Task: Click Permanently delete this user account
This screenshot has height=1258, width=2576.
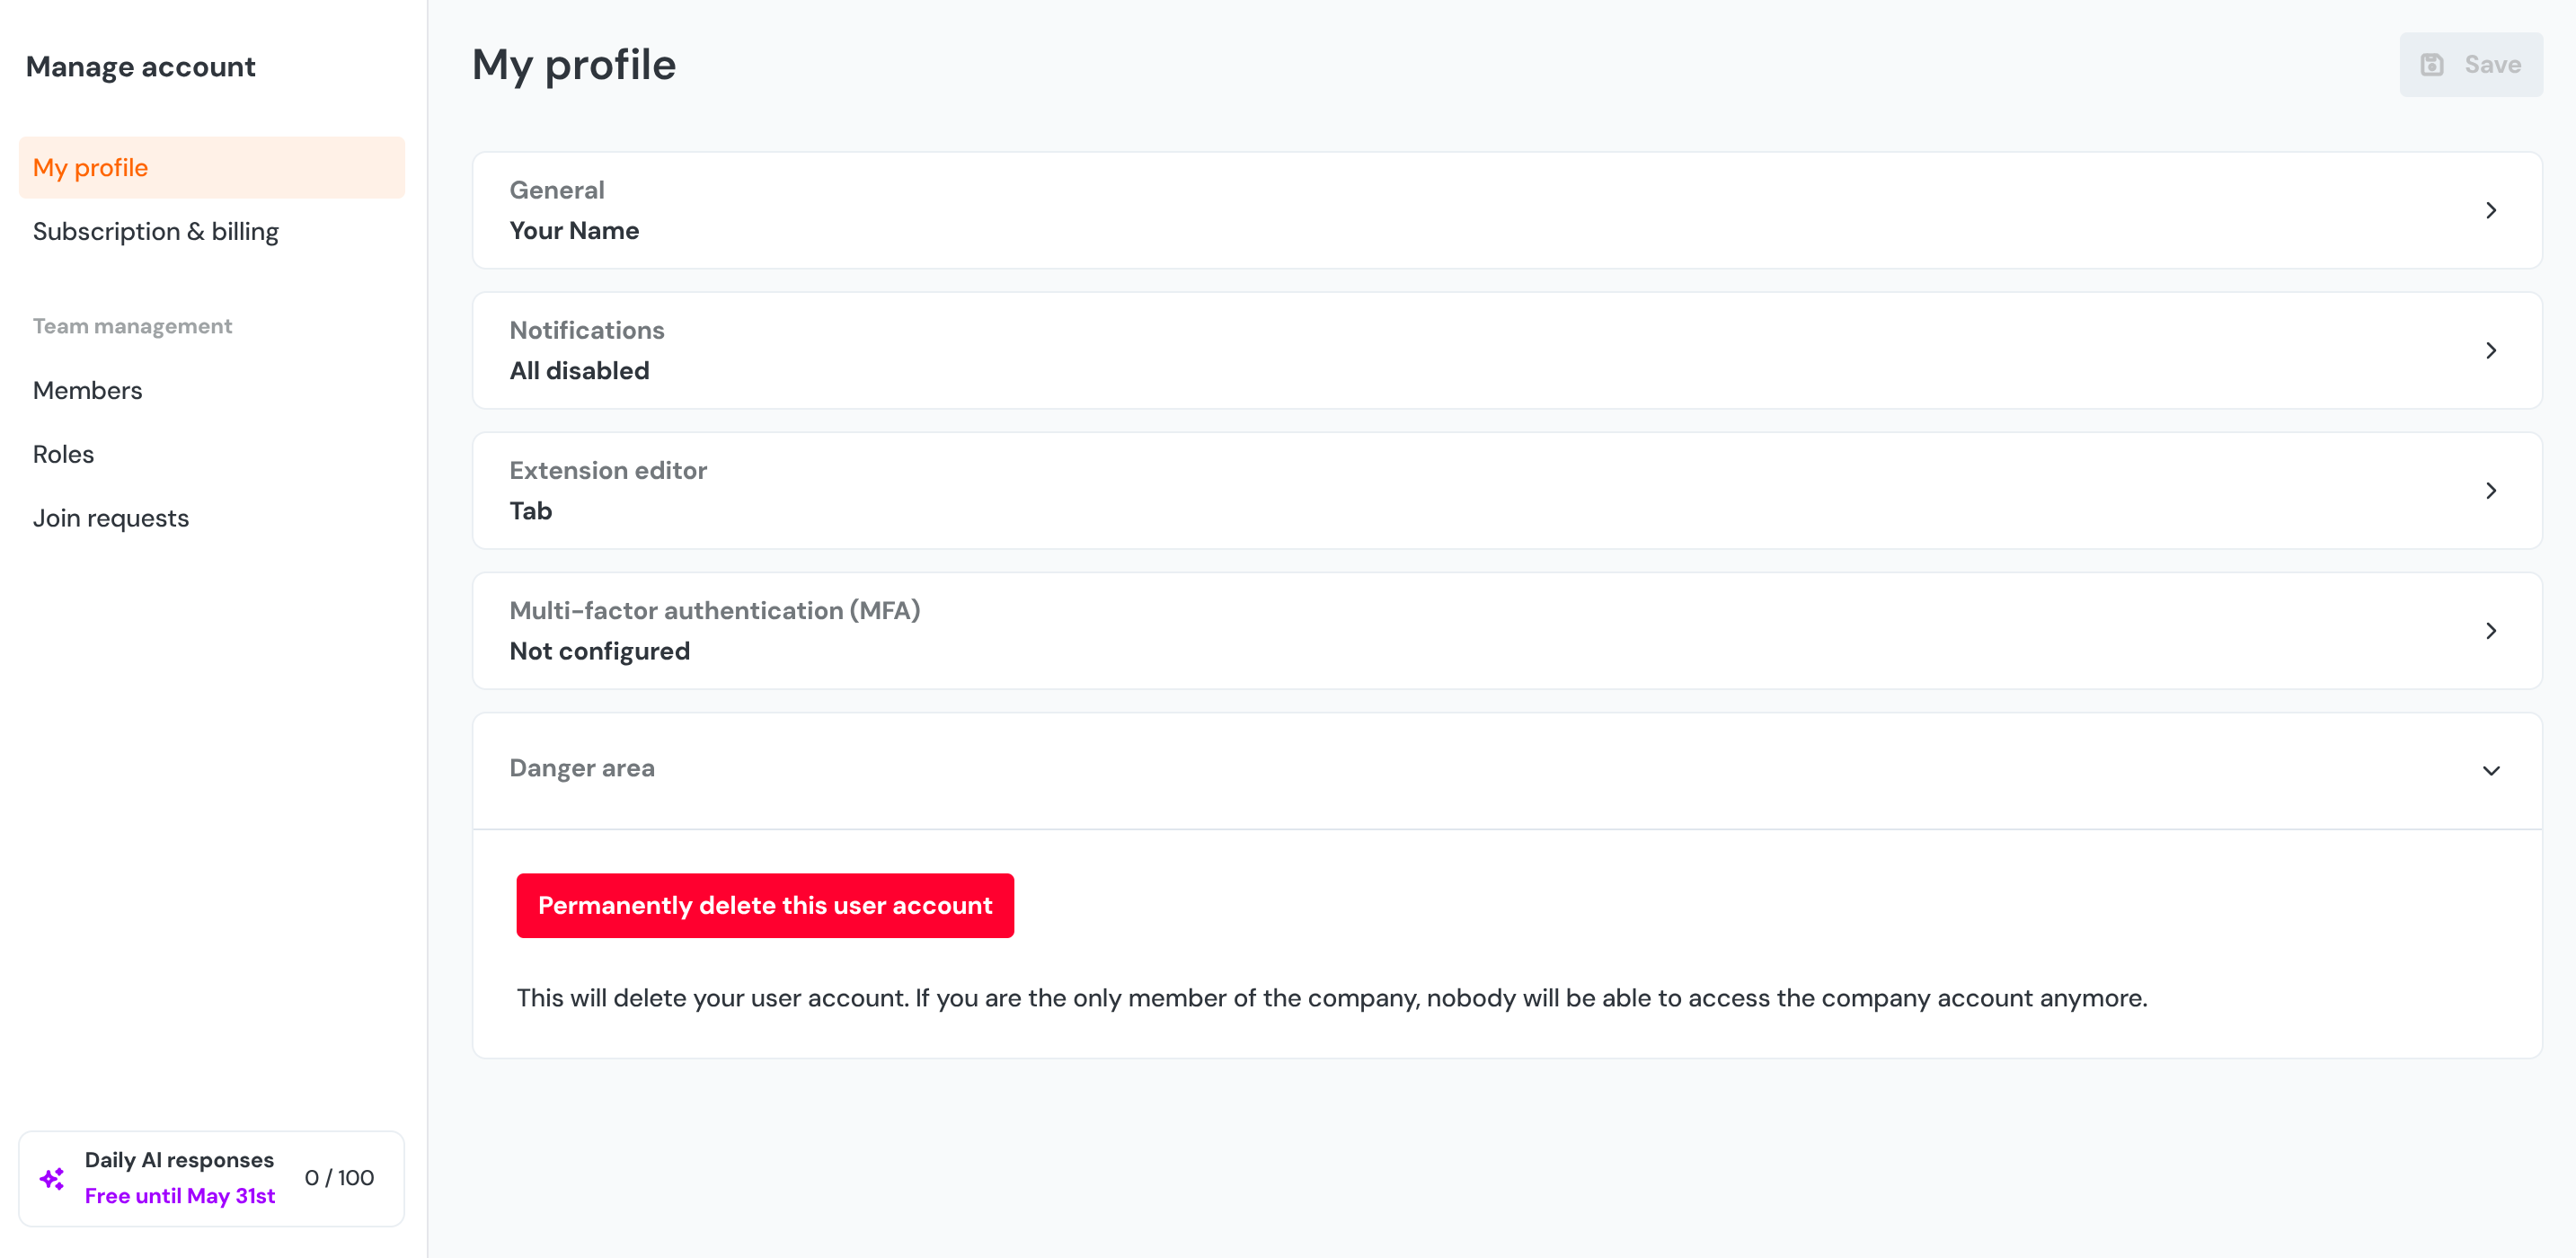Action: pyautogui.click(x=765, y=906)
